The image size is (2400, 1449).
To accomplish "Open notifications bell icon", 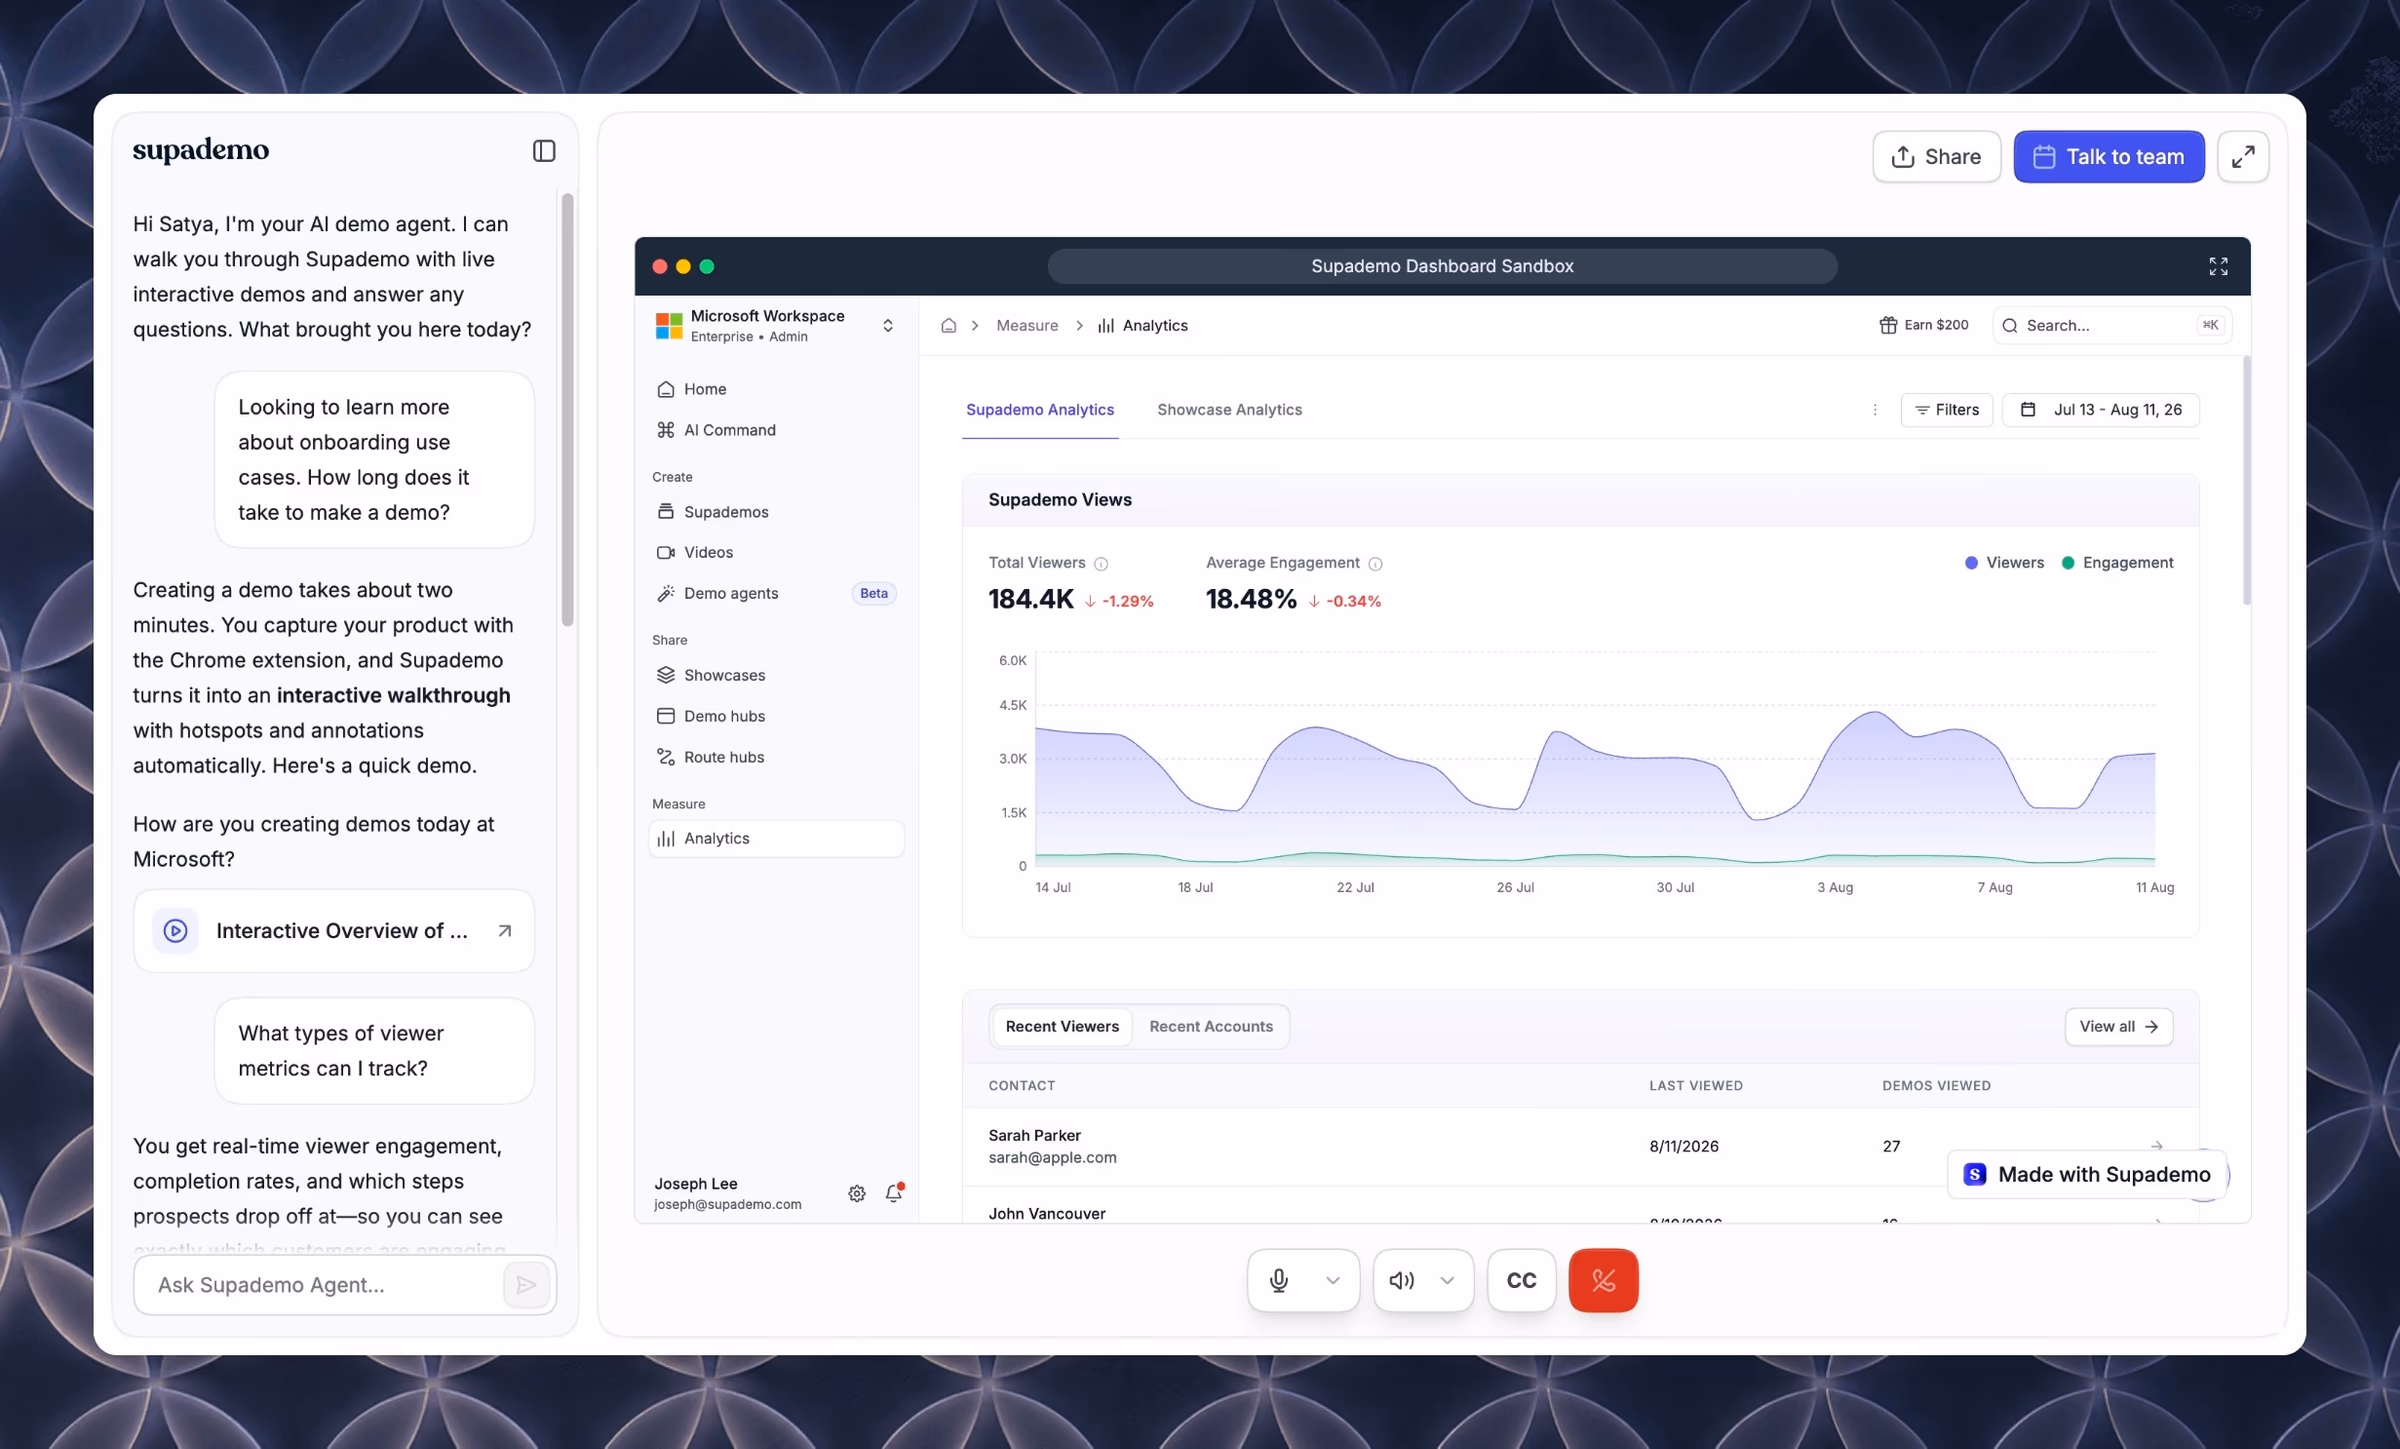I will (894, 1193).
